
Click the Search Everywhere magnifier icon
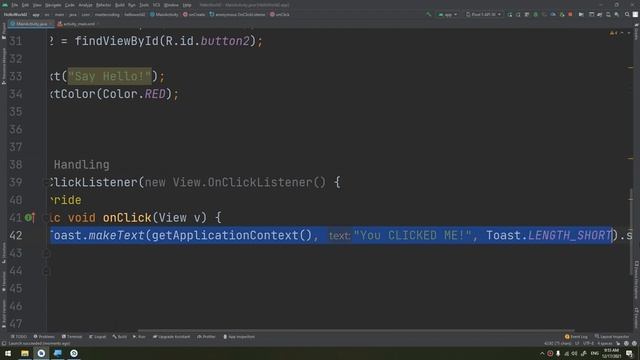click(627, 14)
